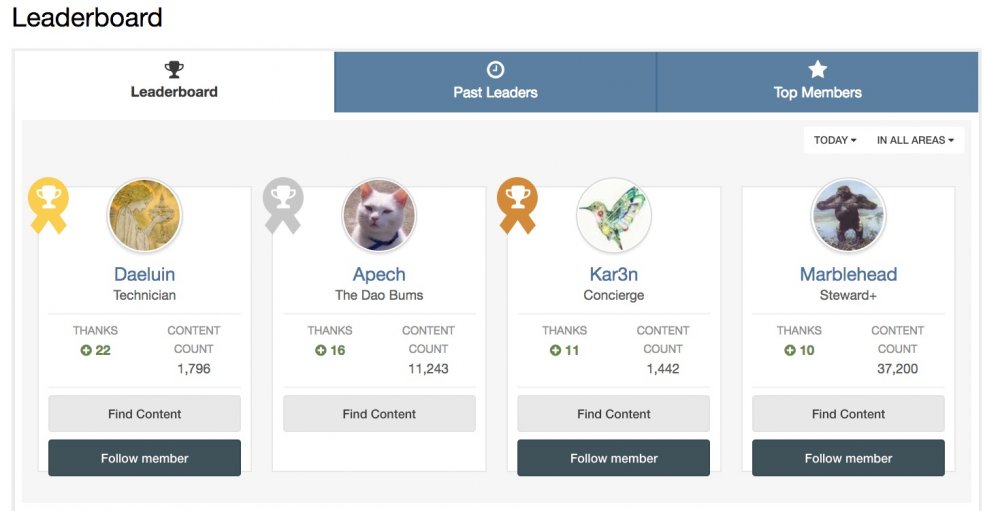Open the Top Members tab
This screenshot has width=1000, height=511.
(817, 82)
